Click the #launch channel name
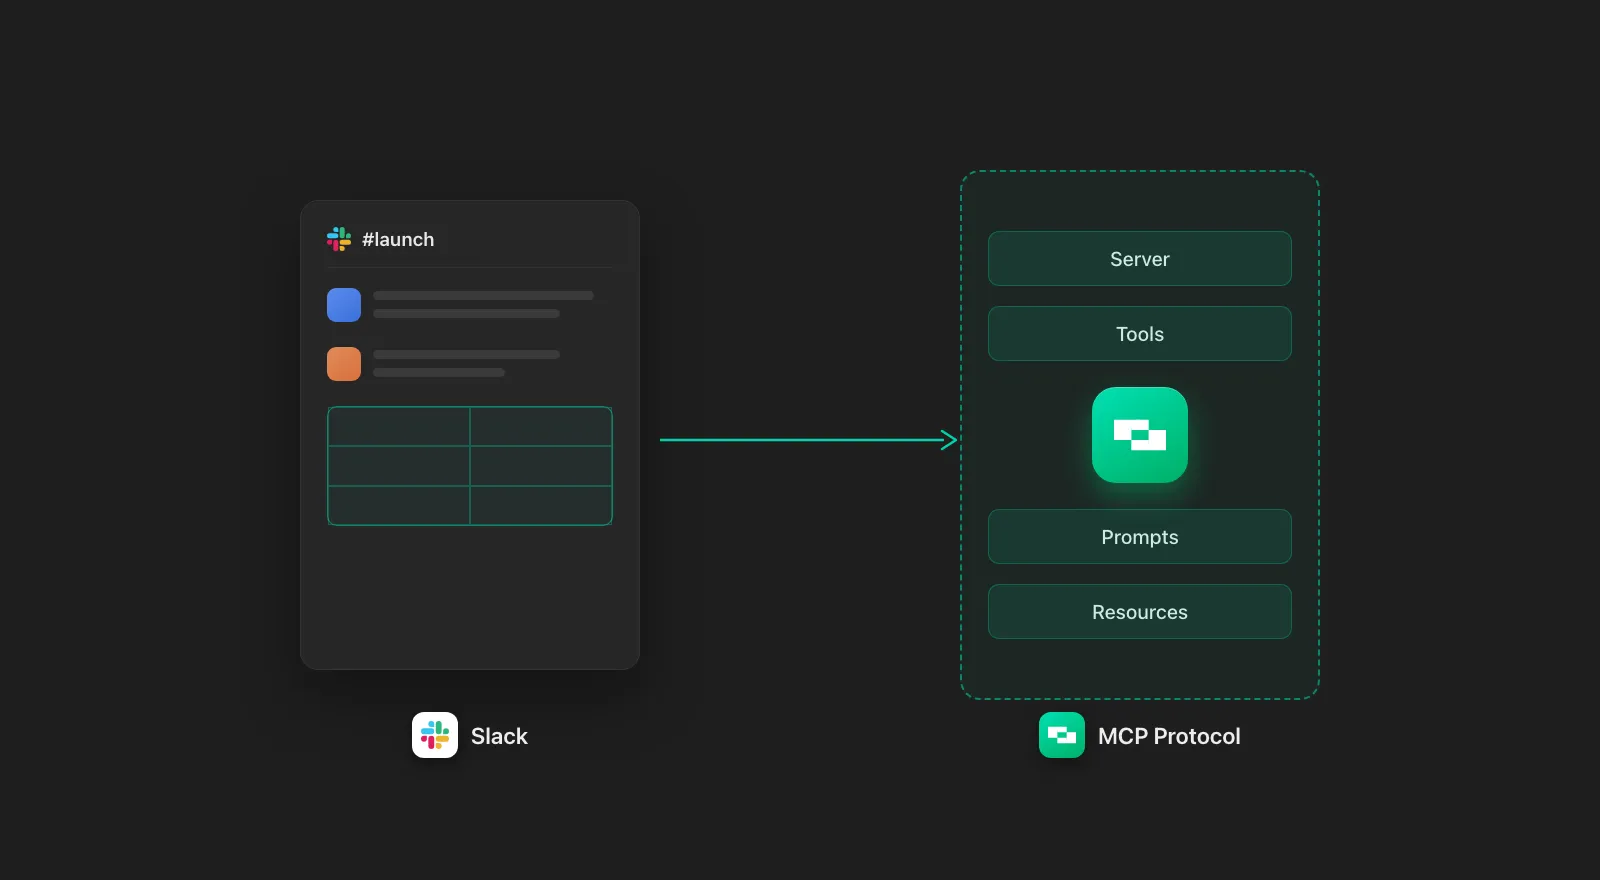1600x880 pixels. pos(398,240)
